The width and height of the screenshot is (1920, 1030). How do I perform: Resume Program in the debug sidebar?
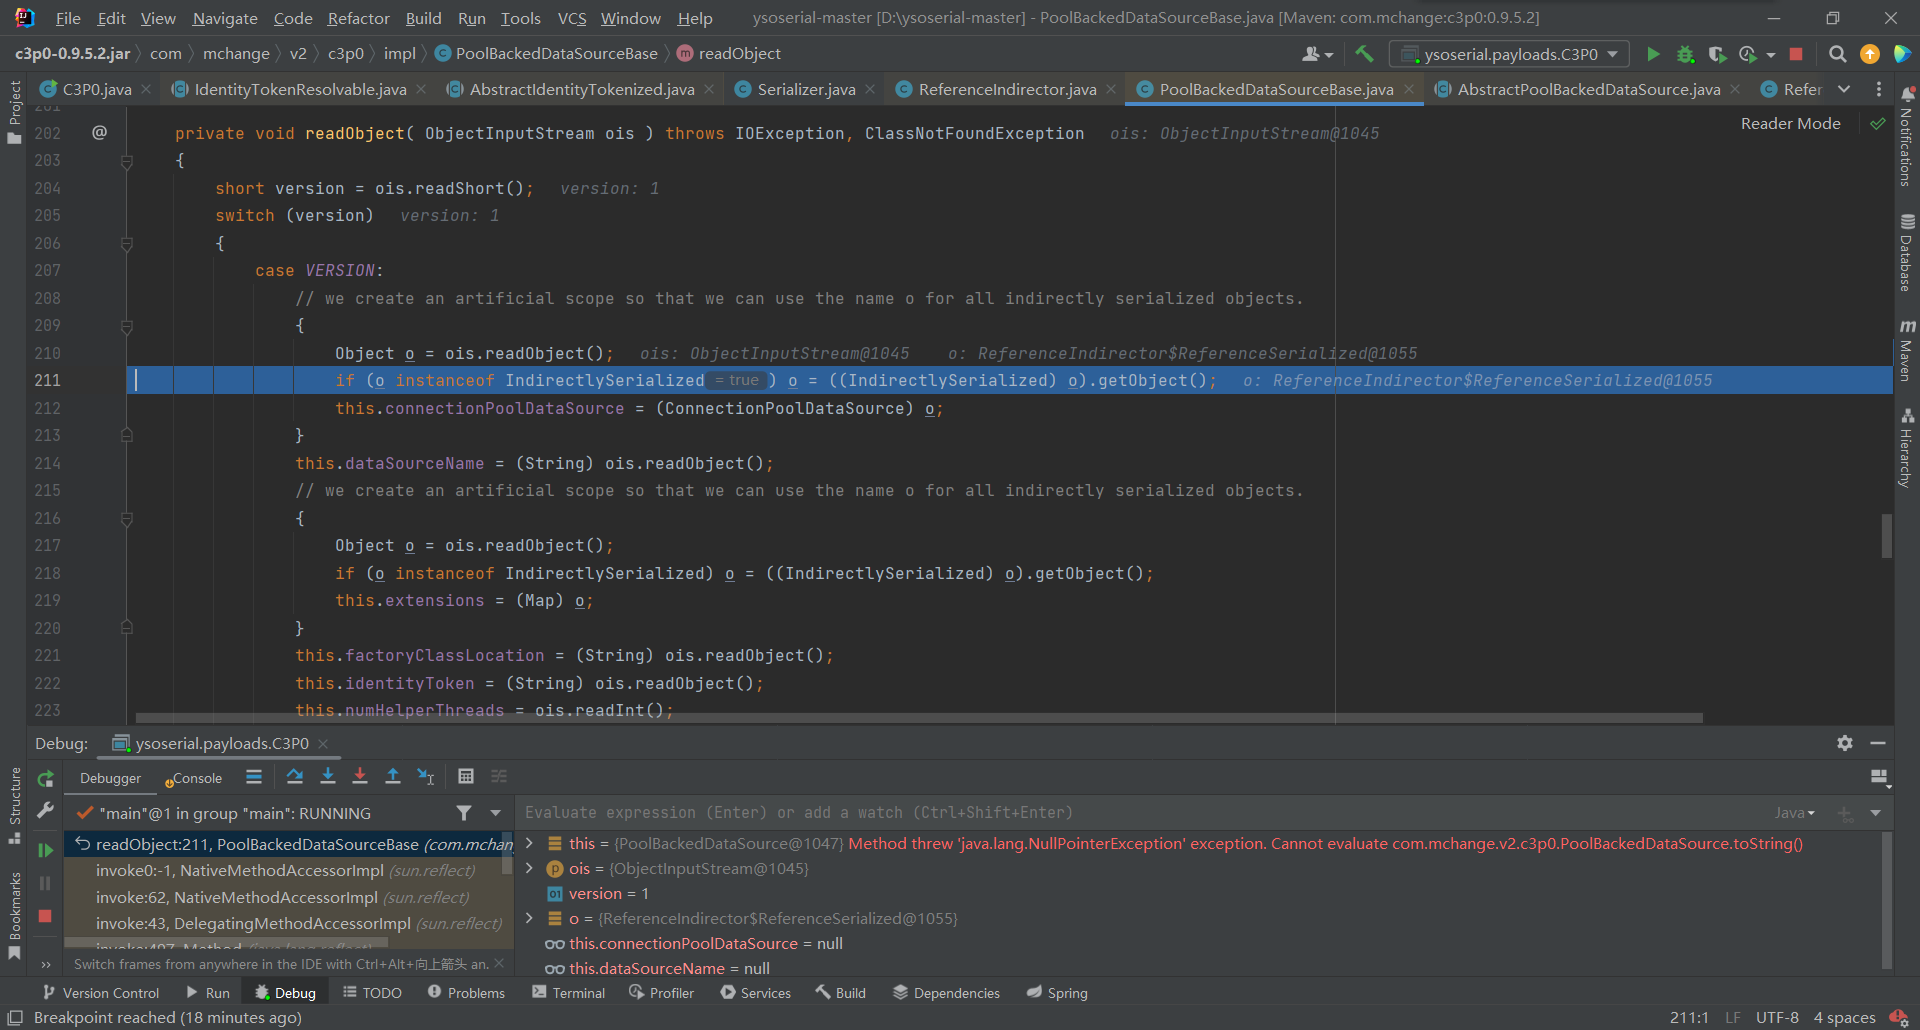45,850
